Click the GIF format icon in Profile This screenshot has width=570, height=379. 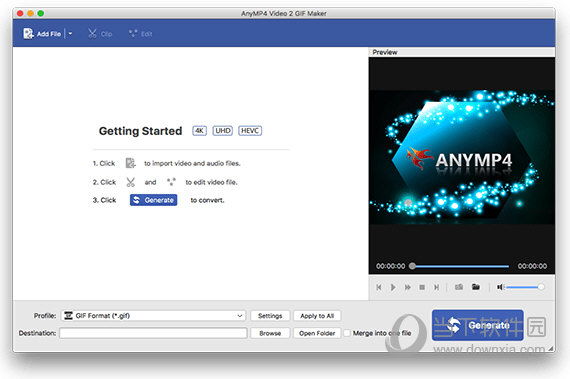point(68,315)
